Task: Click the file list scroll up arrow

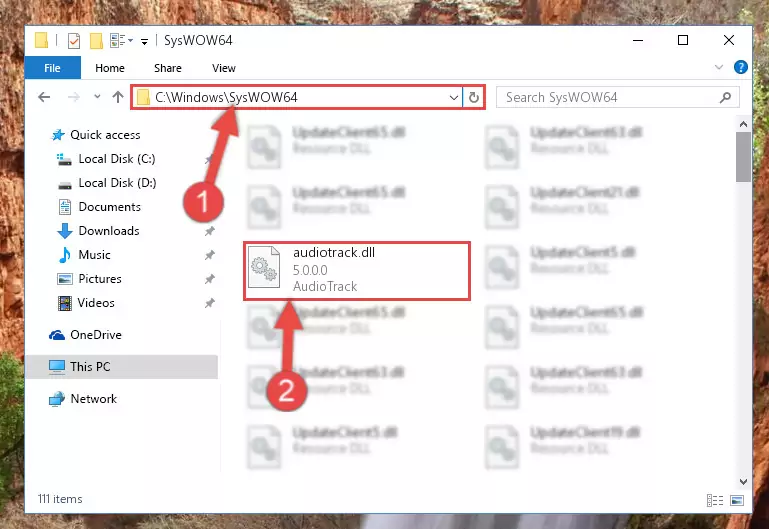Action: click(x=743, y=125)
